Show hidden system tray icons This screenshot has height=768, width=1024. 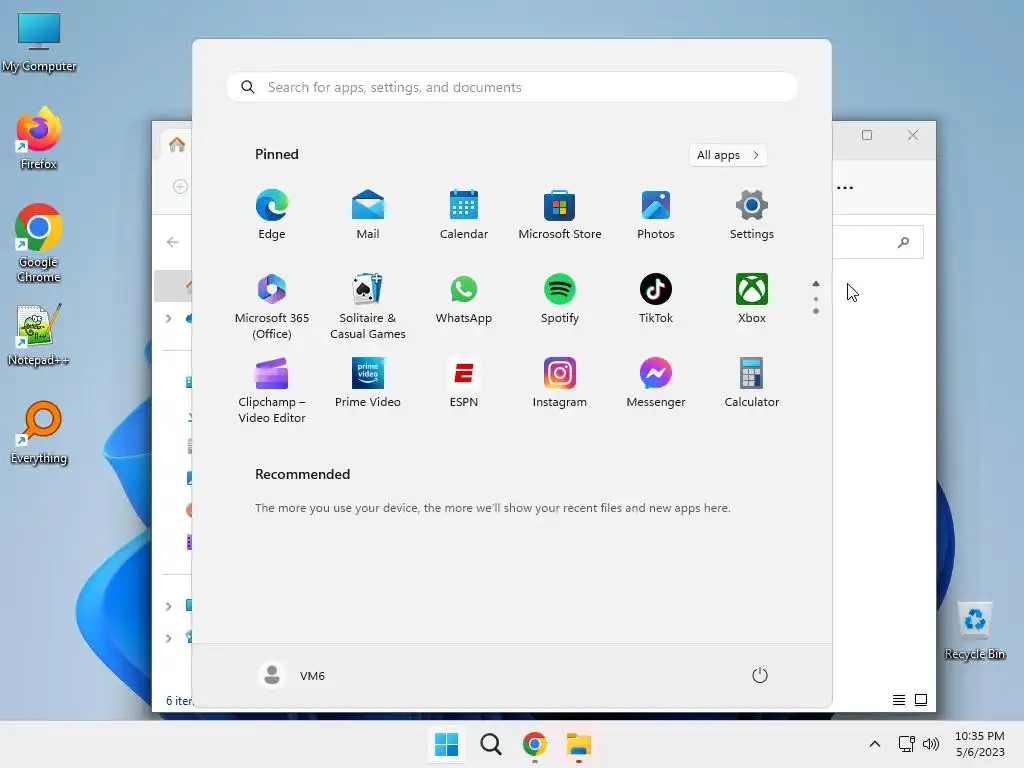[875, 744]
